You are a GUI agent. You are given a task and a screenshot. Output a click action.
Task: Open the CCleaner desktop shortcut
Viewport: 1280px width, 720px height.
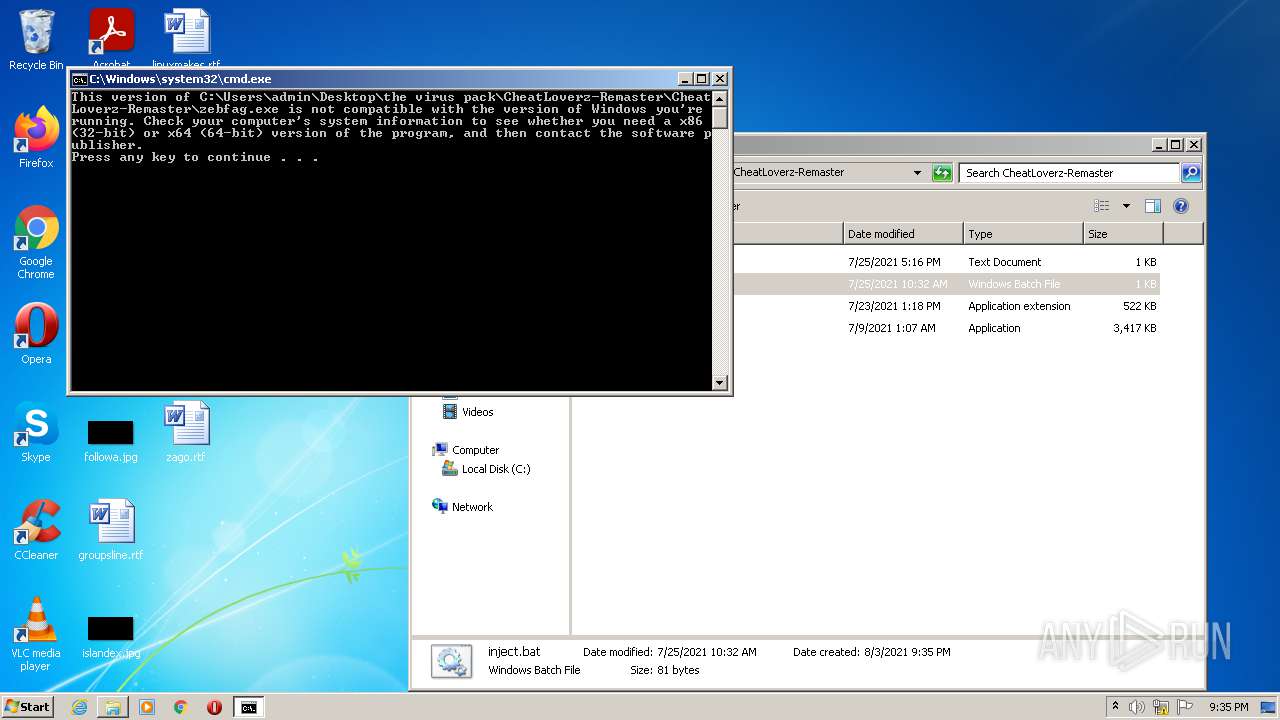tap(36, 530)
